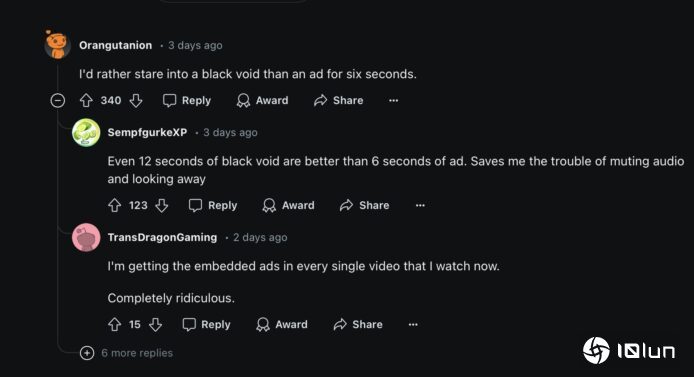Screen dimensions: 694x377
Task: Downvote TransDragonGaming's embedded ads comment
Action: tap(155, 325)
